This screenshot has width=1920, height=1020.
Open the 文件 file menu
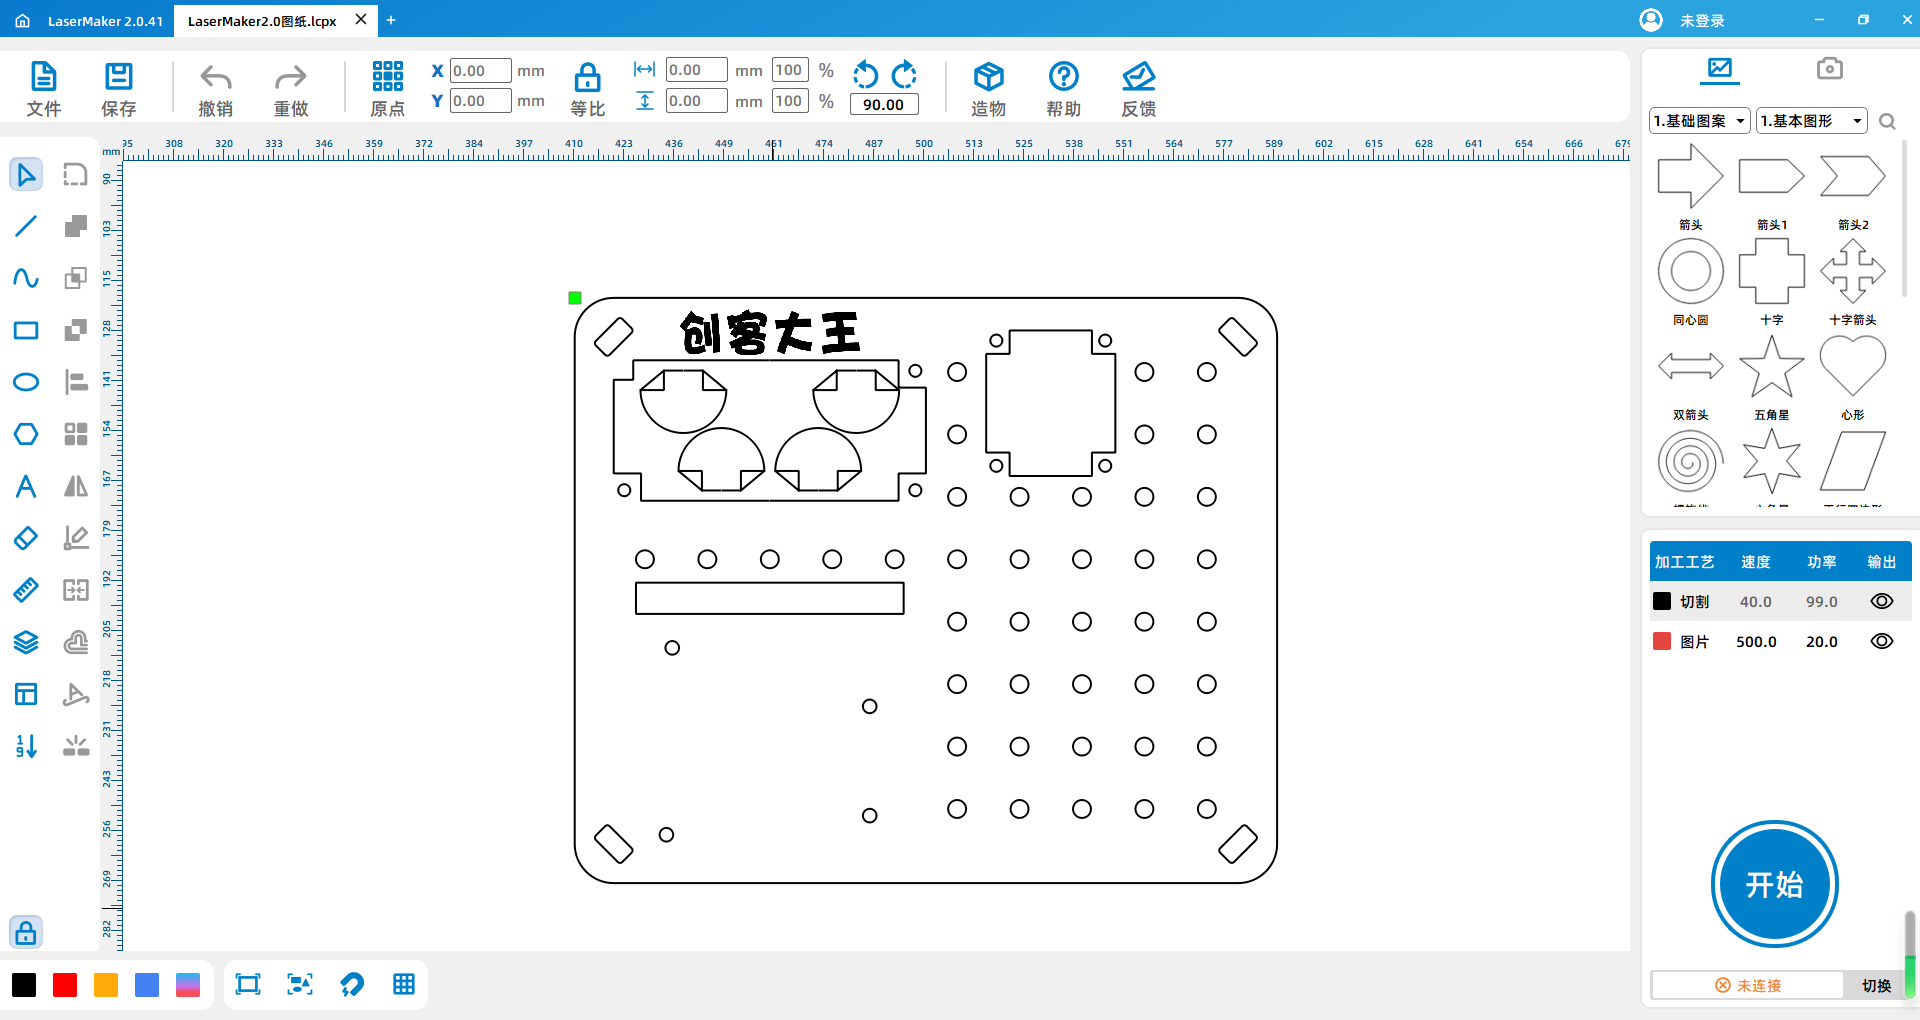click(44, 88)
